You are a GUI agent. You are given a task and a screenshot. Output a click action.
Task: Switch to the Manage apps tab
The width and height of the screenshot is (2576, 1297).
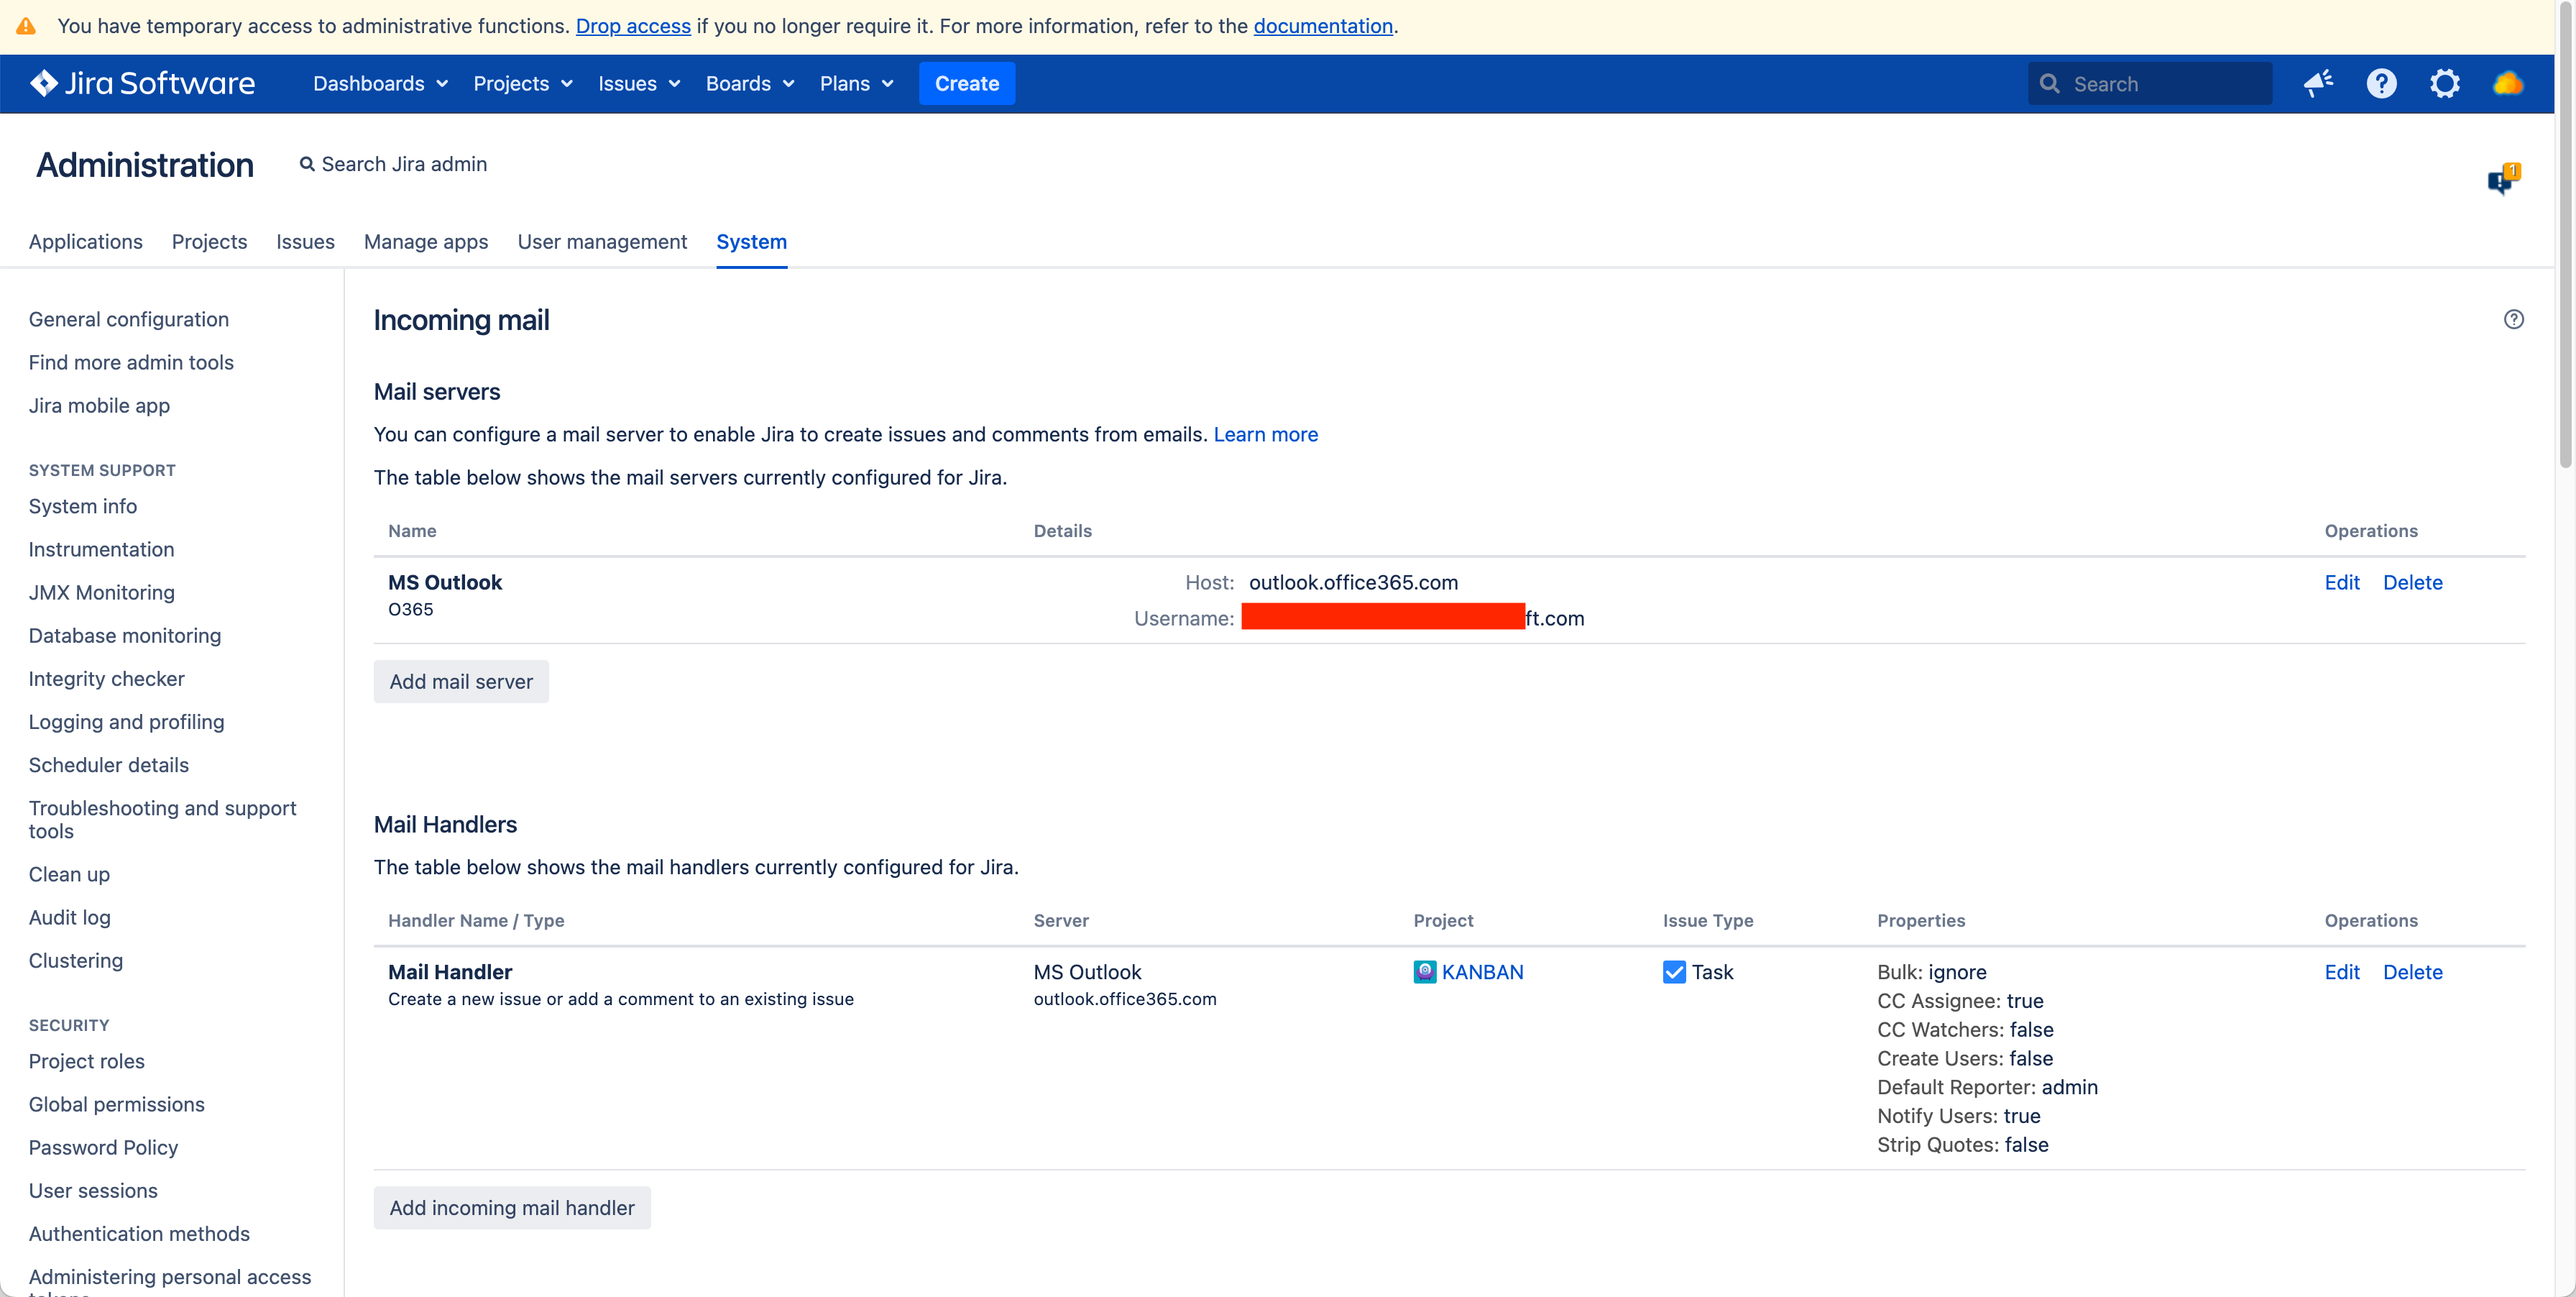pos(425,241)
